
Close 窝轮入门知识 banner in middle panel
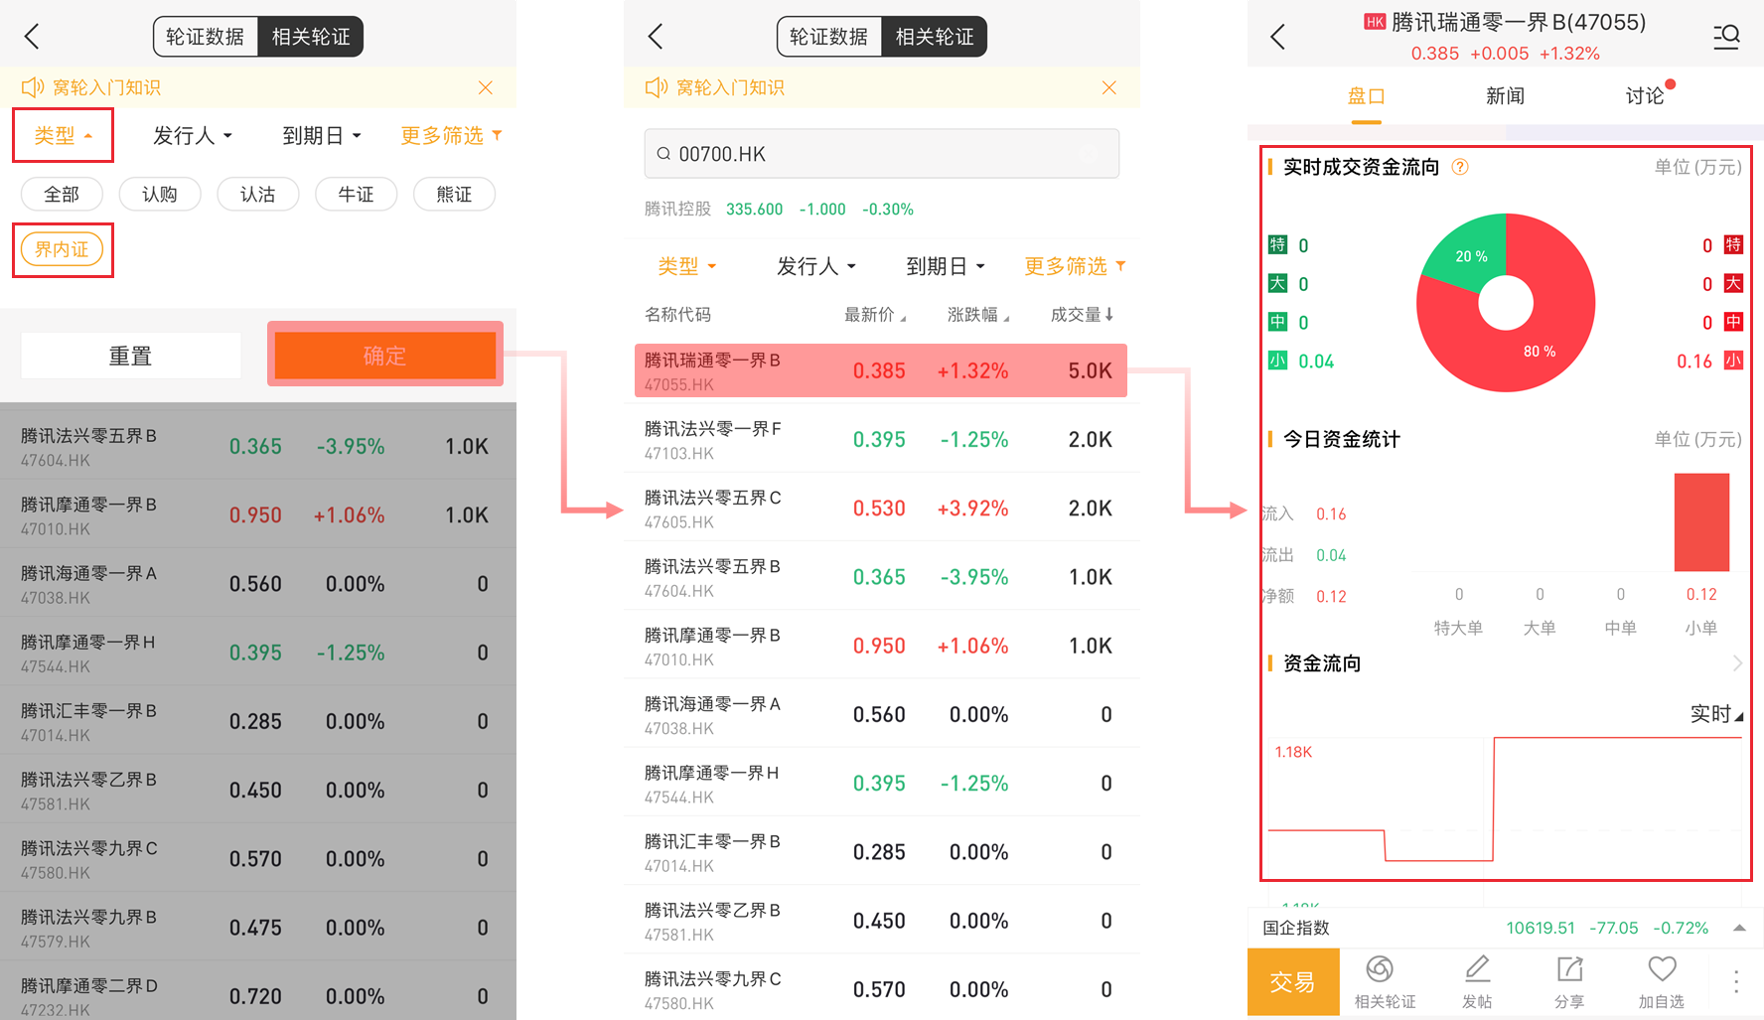[x=1110, y=88]
